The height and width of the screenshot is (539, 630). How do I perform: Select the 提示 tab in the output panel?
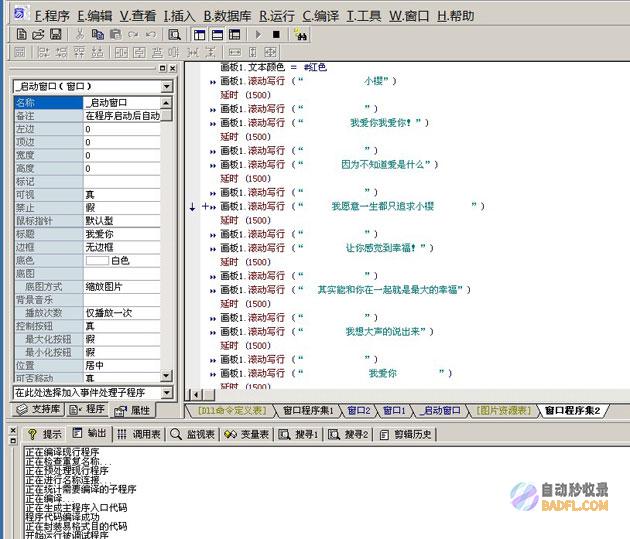click(44, 434)
